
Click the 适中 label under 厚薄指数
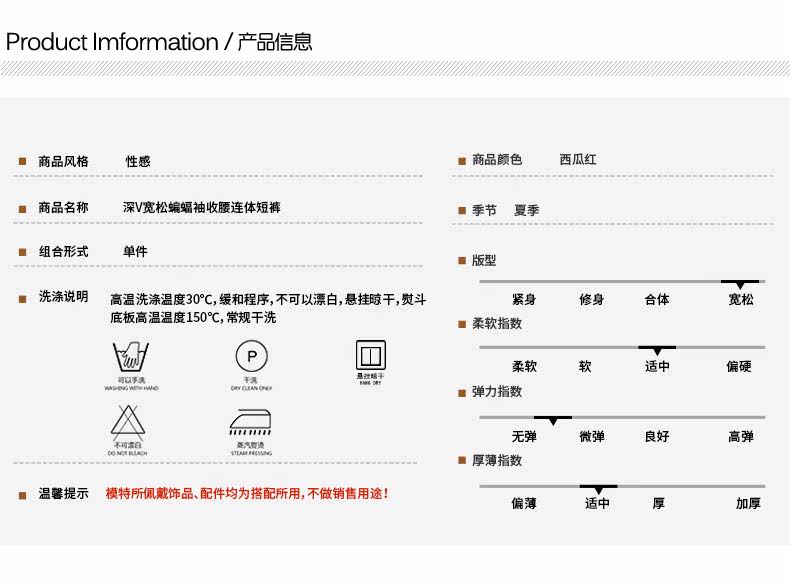(x=598, y=503)
